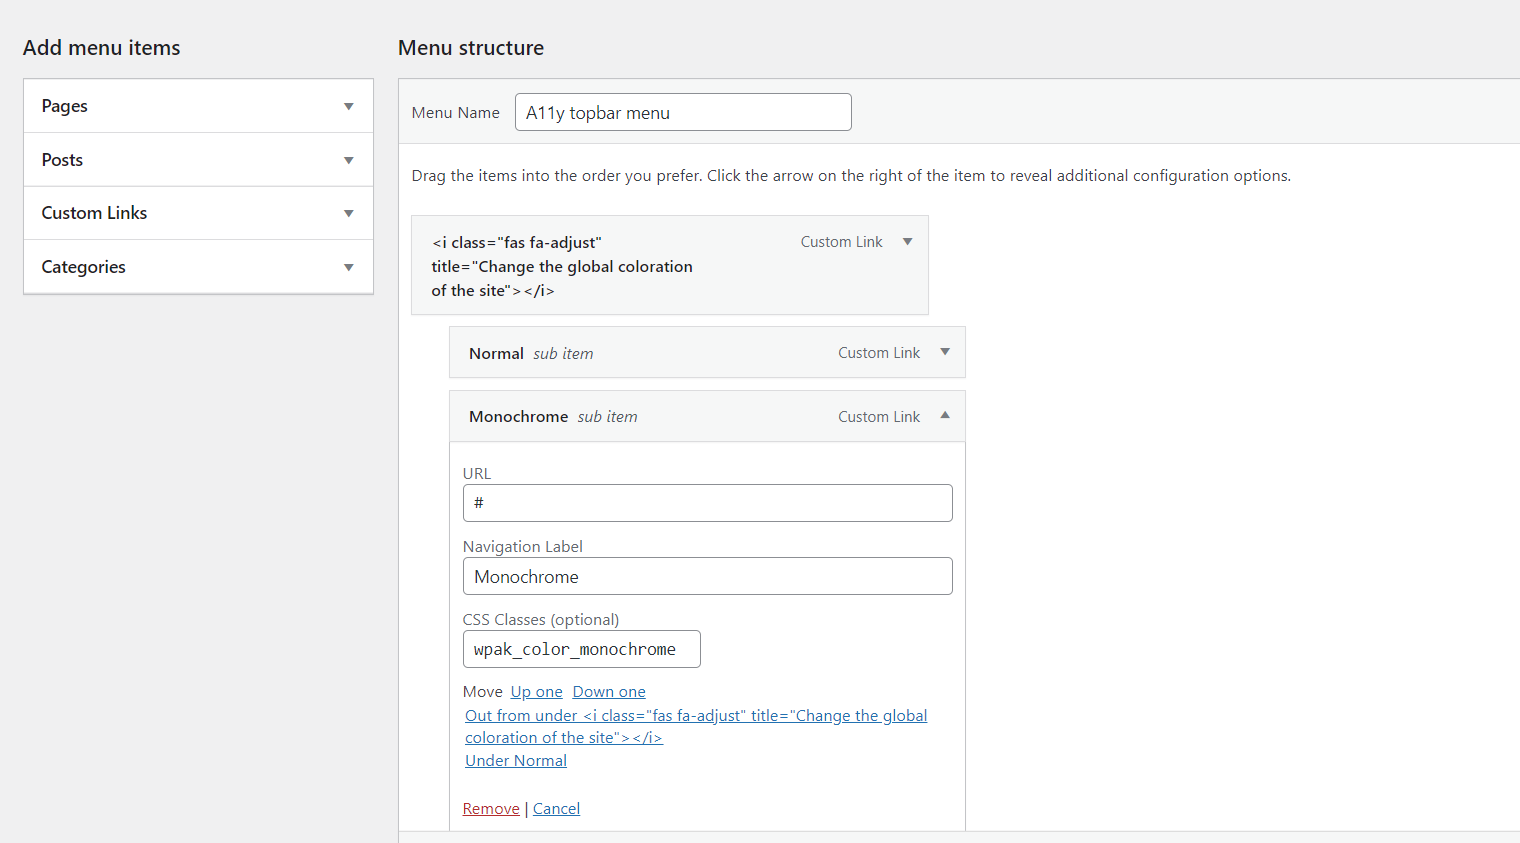The width and height of the screenshot is (1520, 843).
Task: Expand the Normal sub item arrow
Action: (945, 352)
